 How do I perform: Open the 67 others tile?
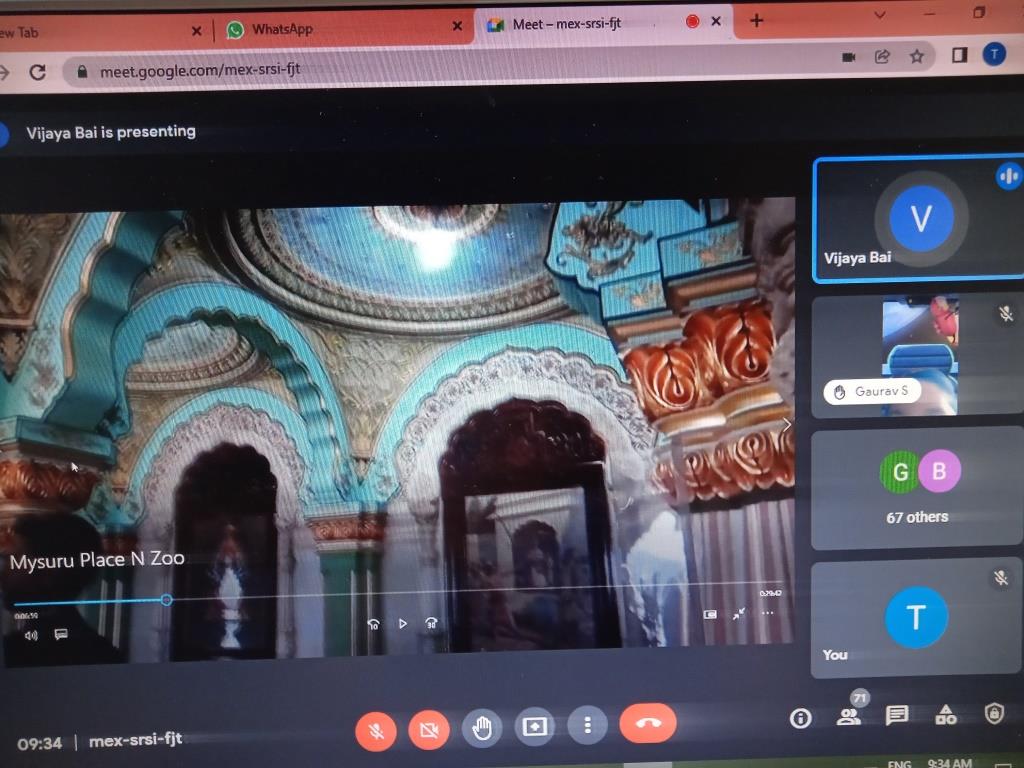click(x=917, y=488)
